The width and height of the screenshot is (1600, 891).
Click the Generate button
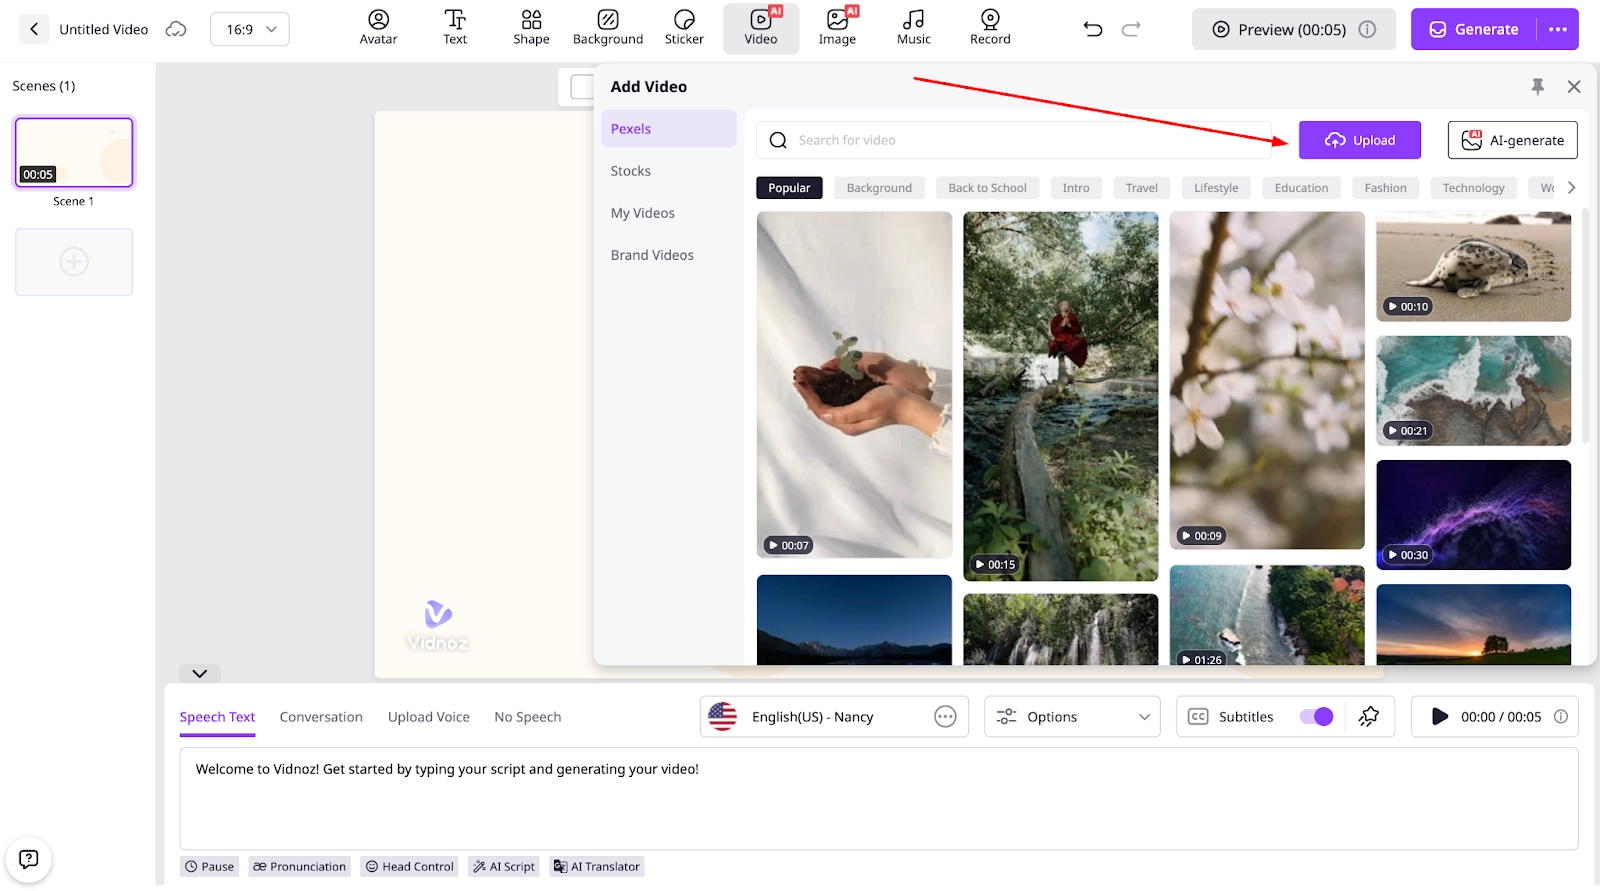coord(1475,29)
